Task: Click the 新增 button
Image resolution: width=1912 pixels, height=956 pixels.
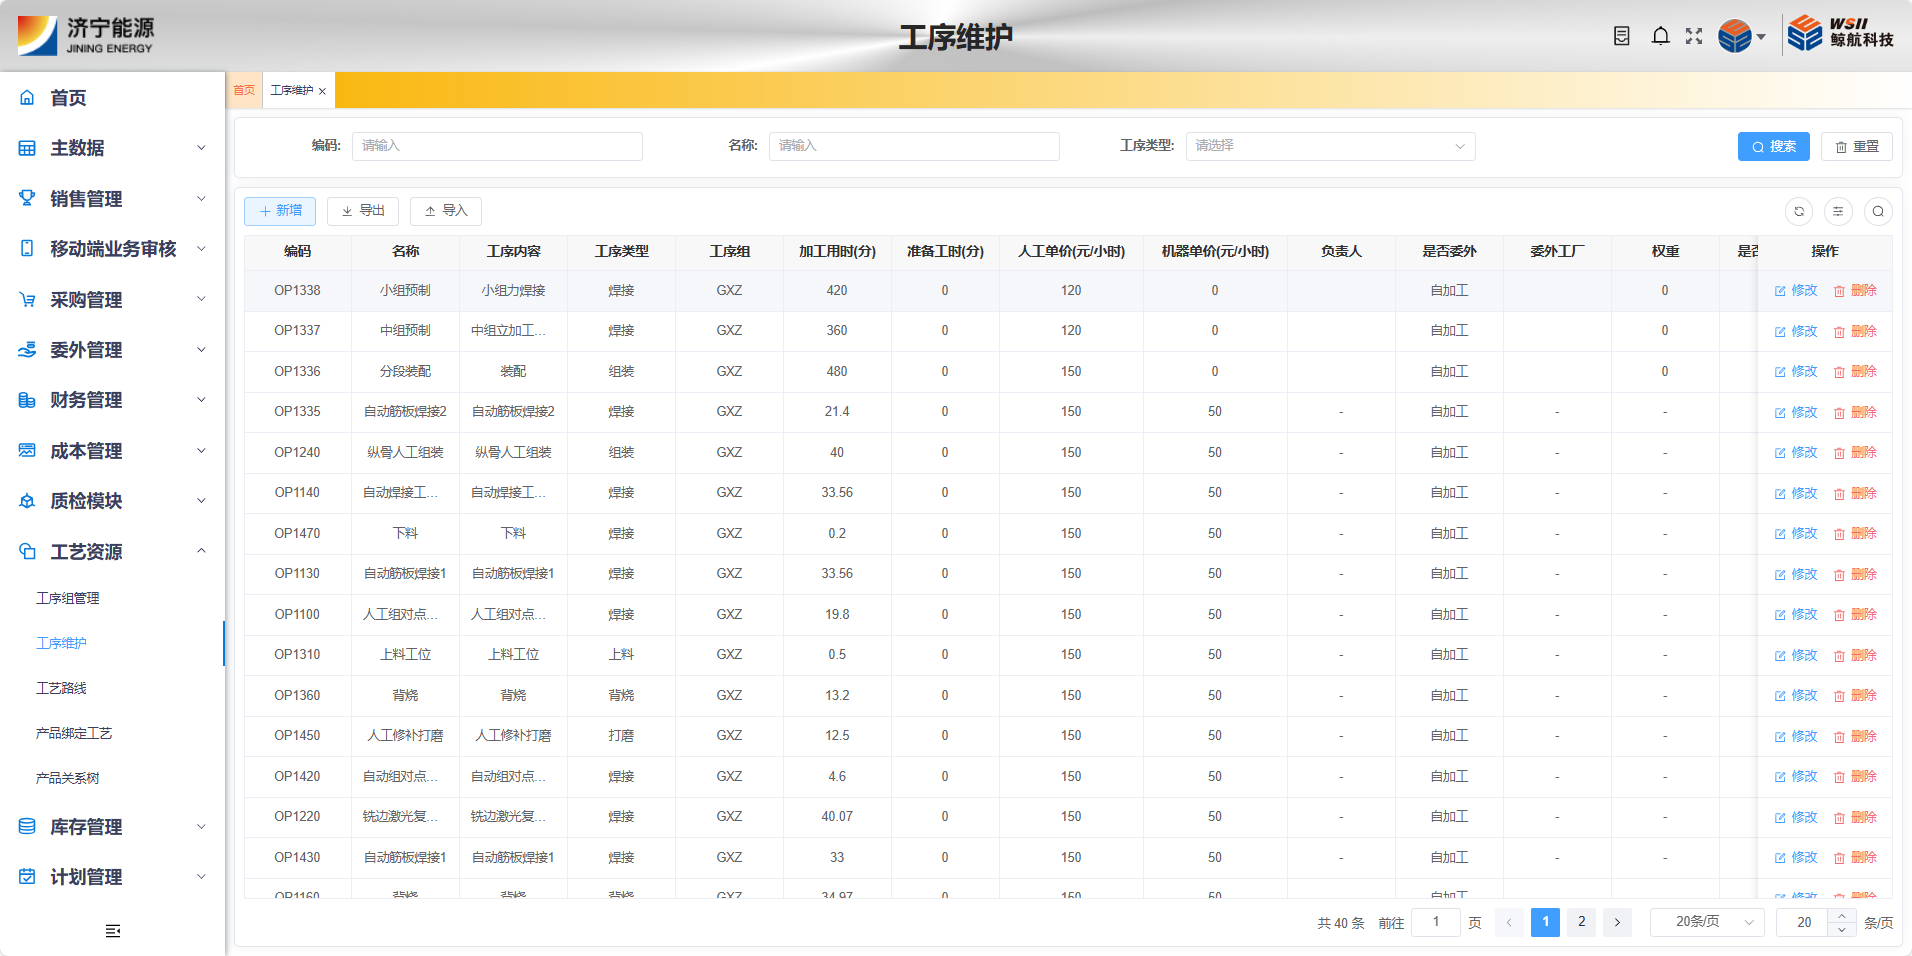Action: coord(280,211)
